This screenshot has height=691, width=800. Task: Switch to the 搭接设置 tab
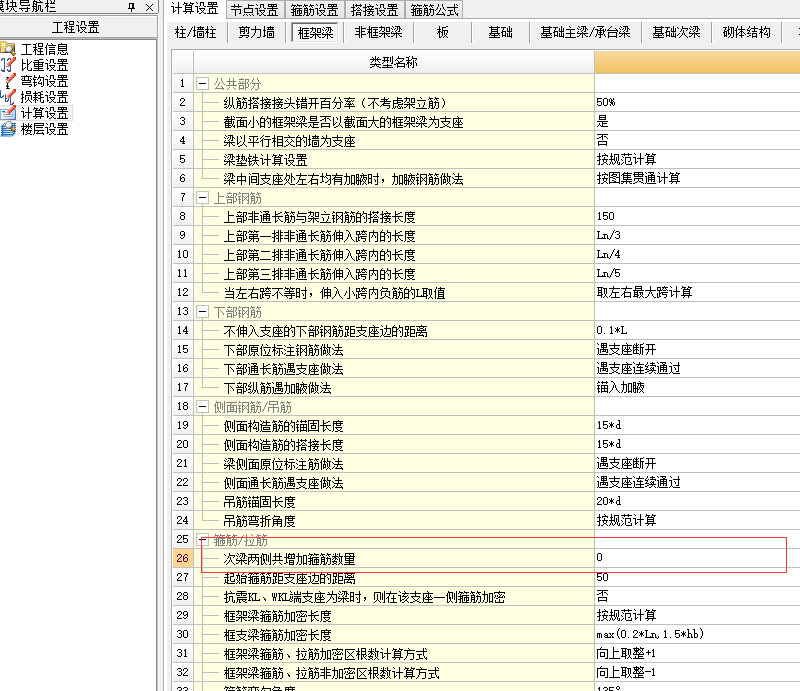click(374, 10)
